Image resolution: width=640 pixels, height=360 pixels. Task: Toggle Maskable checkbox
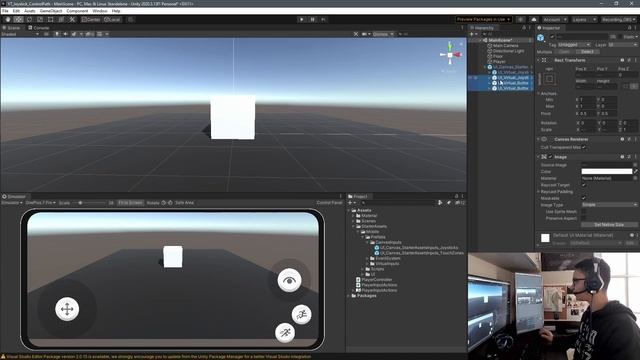click(584, 198)
